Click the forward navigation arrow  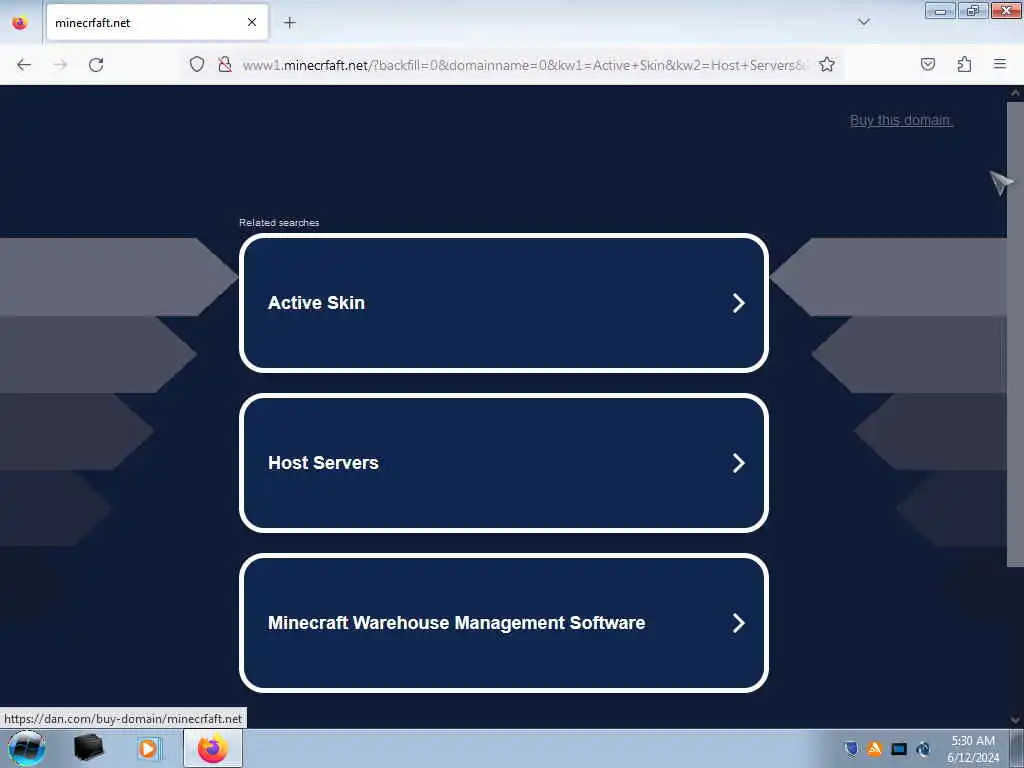coord(60,65)
